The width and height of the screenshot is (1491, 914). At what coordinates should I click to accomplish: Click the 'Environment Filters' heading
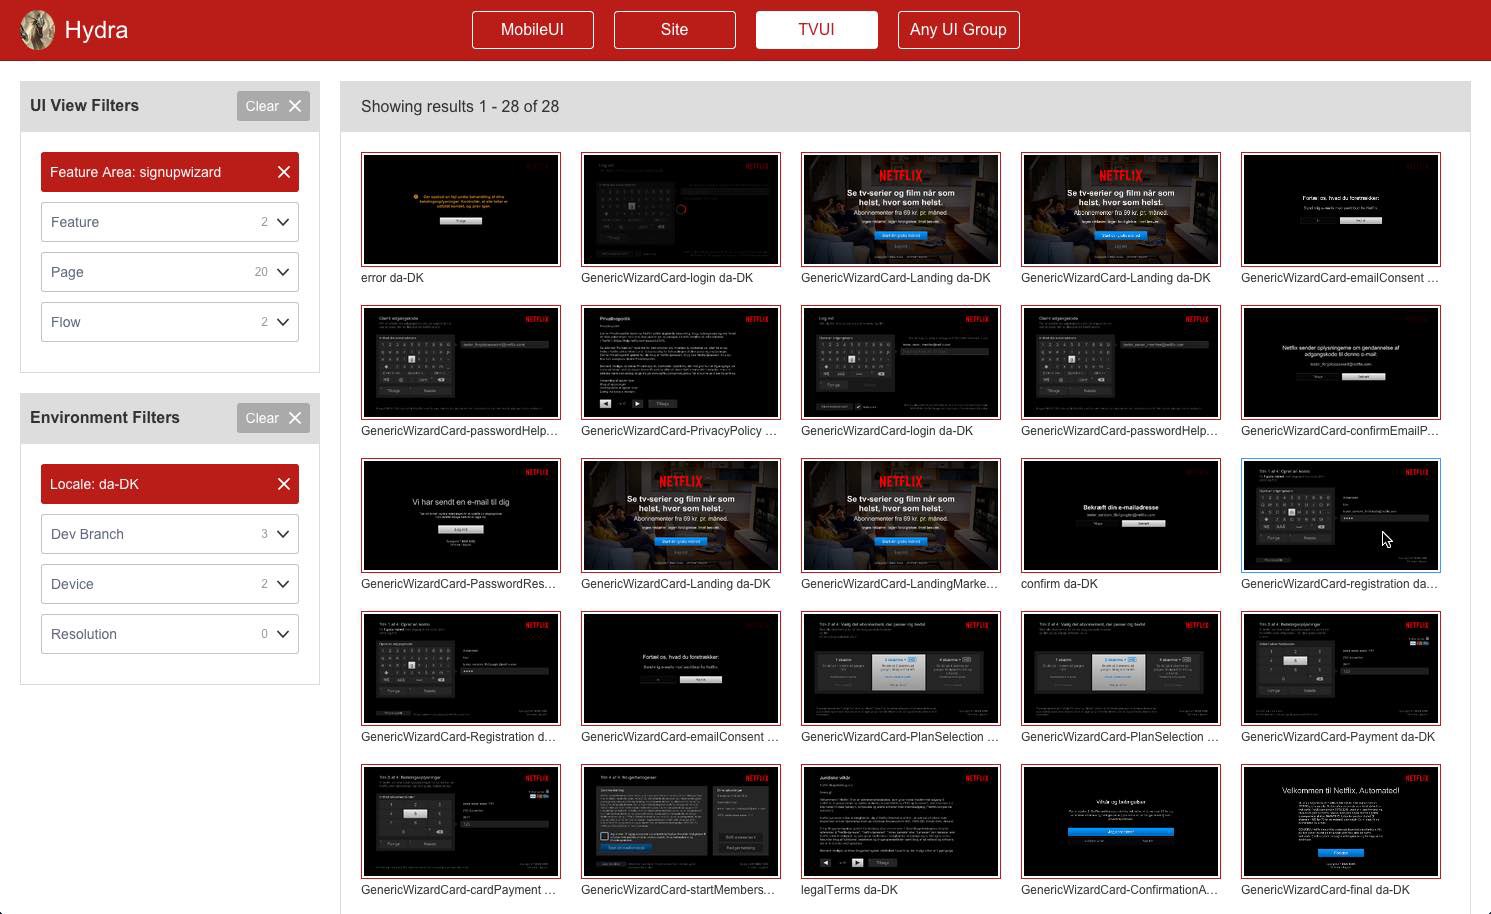(105, 418)
